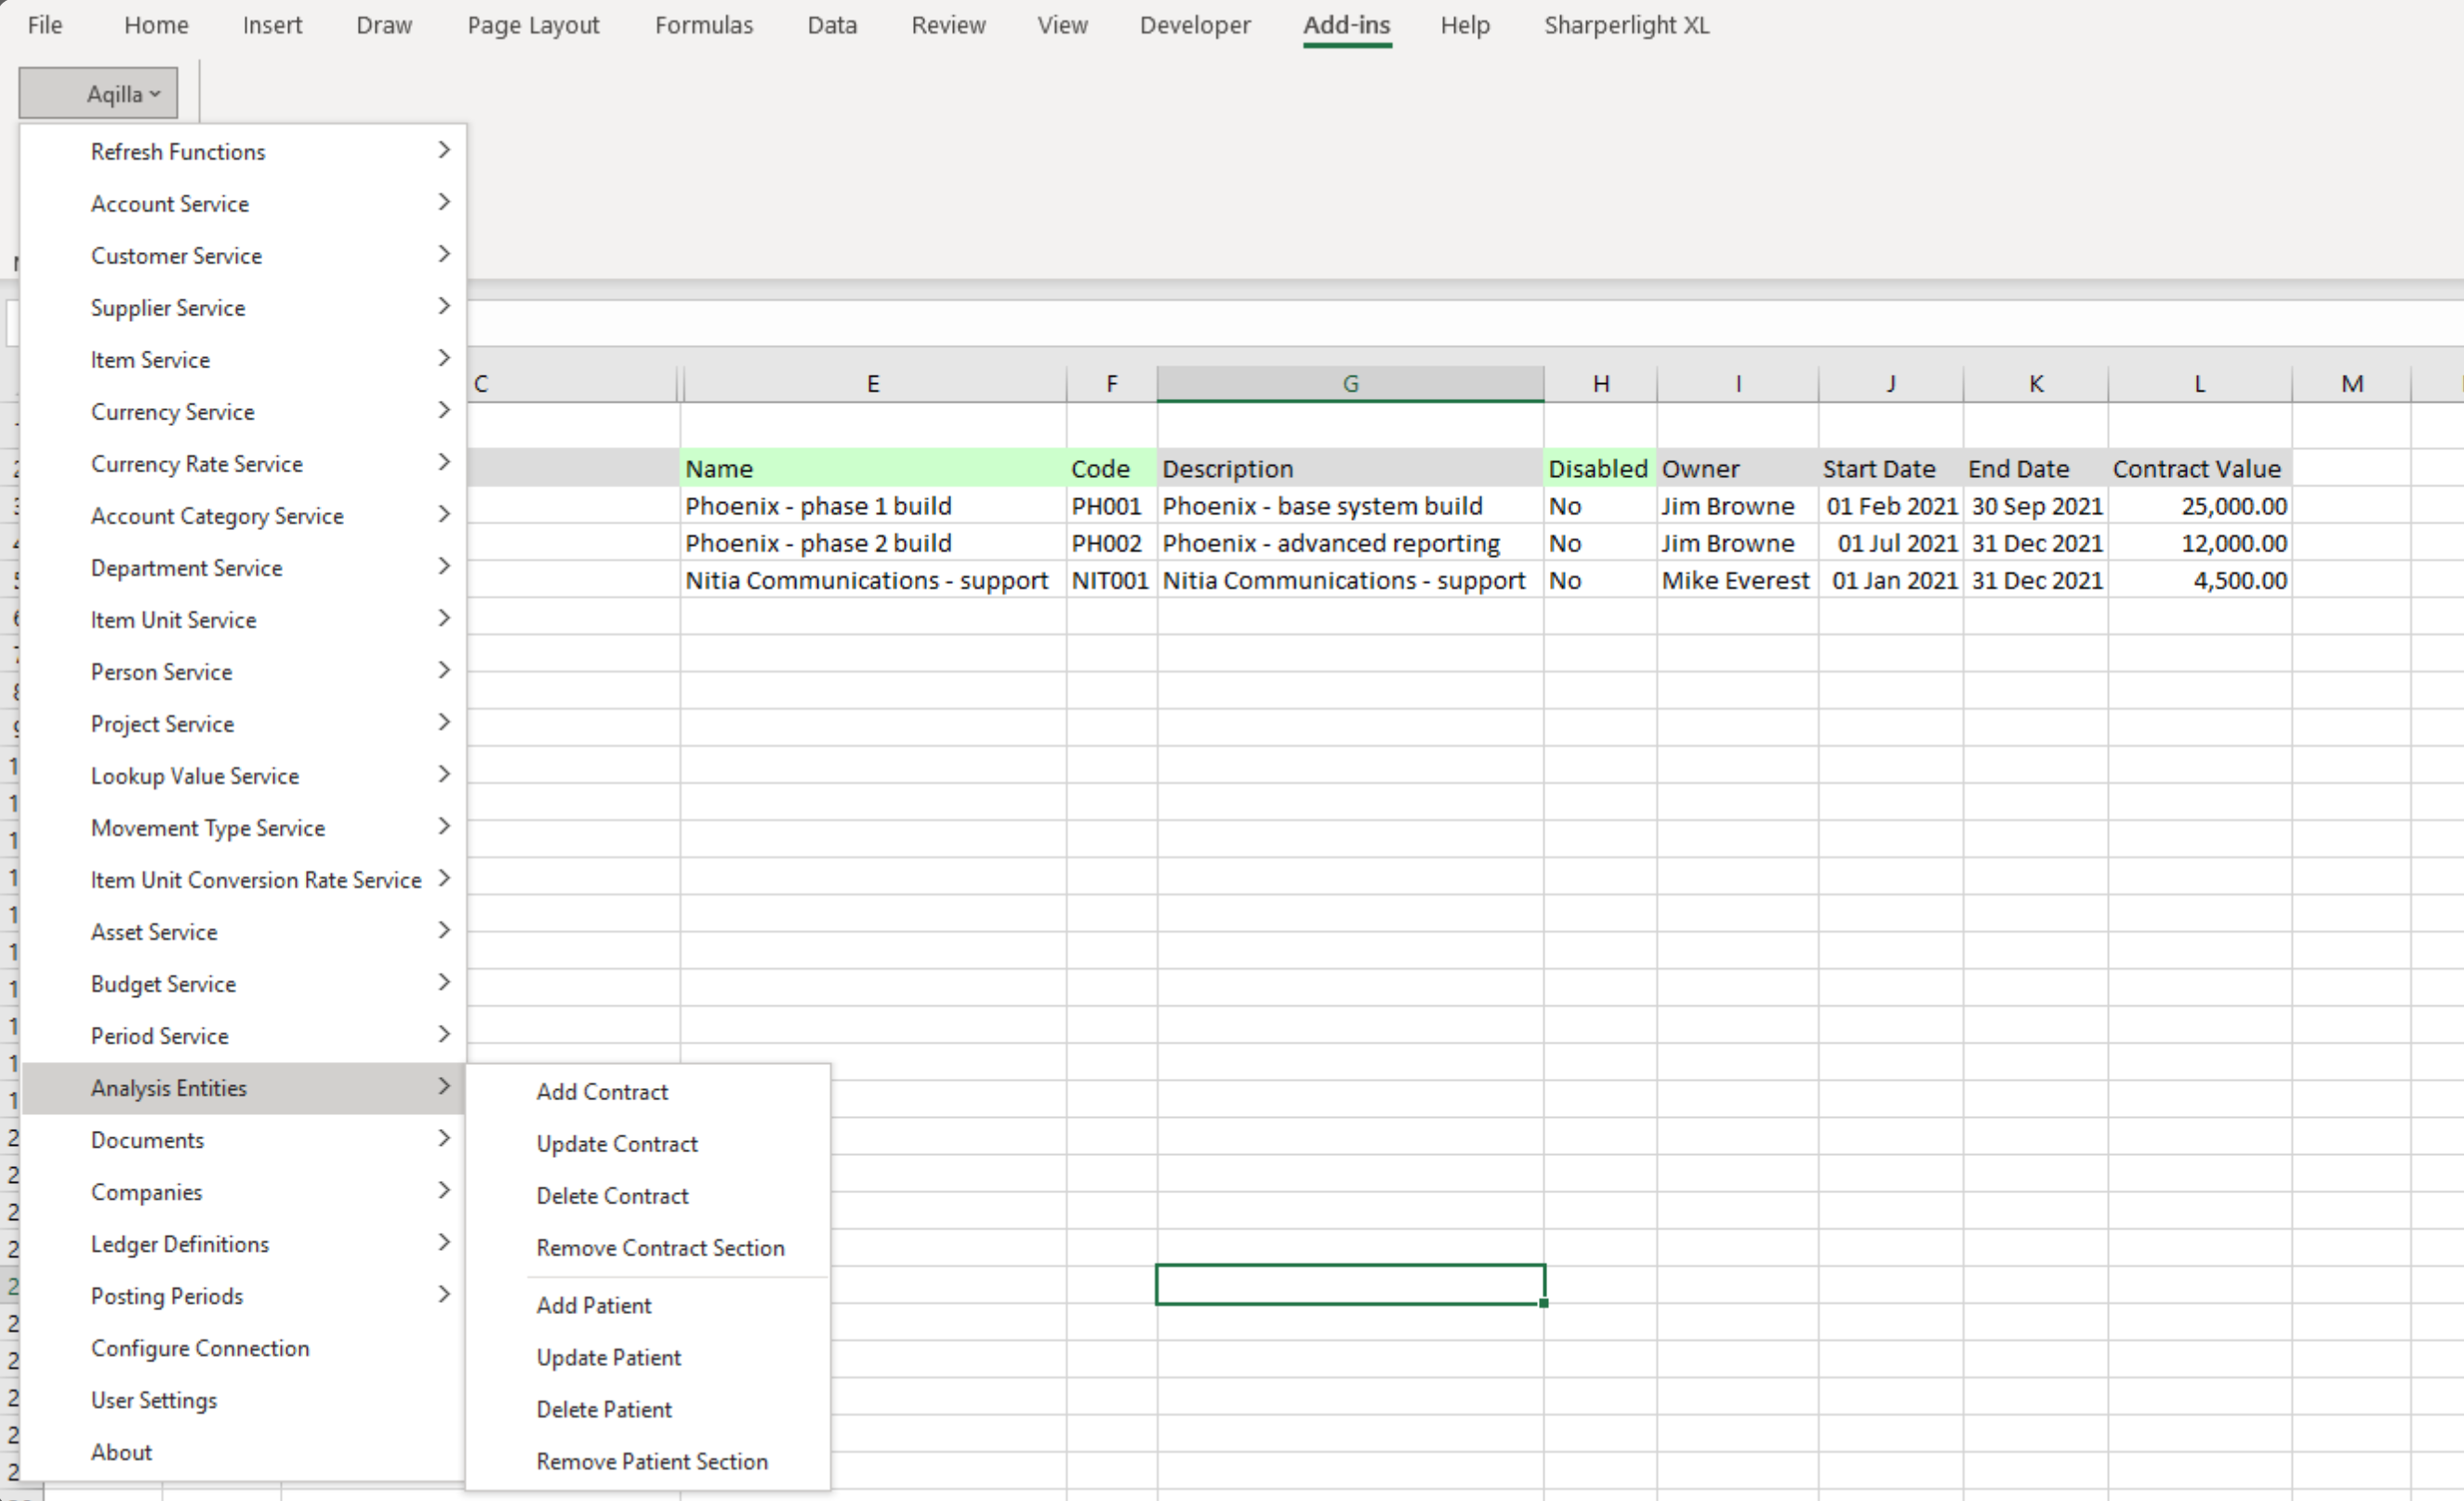The width and height of the screenshot is (2464, 1501).
Task: Select Remove Contract Section option
Action: [660, 1247]
